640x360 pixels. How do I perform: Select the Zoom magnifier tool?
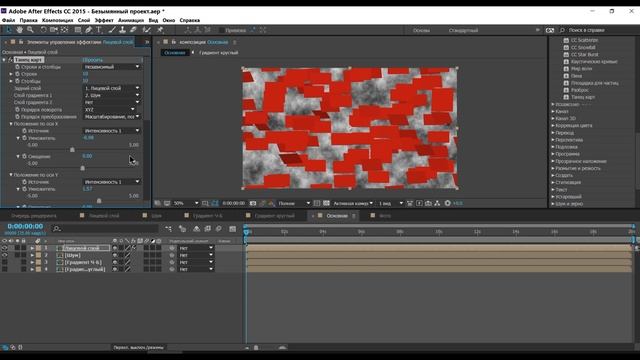pyautogui.click(x=30, y=30)
